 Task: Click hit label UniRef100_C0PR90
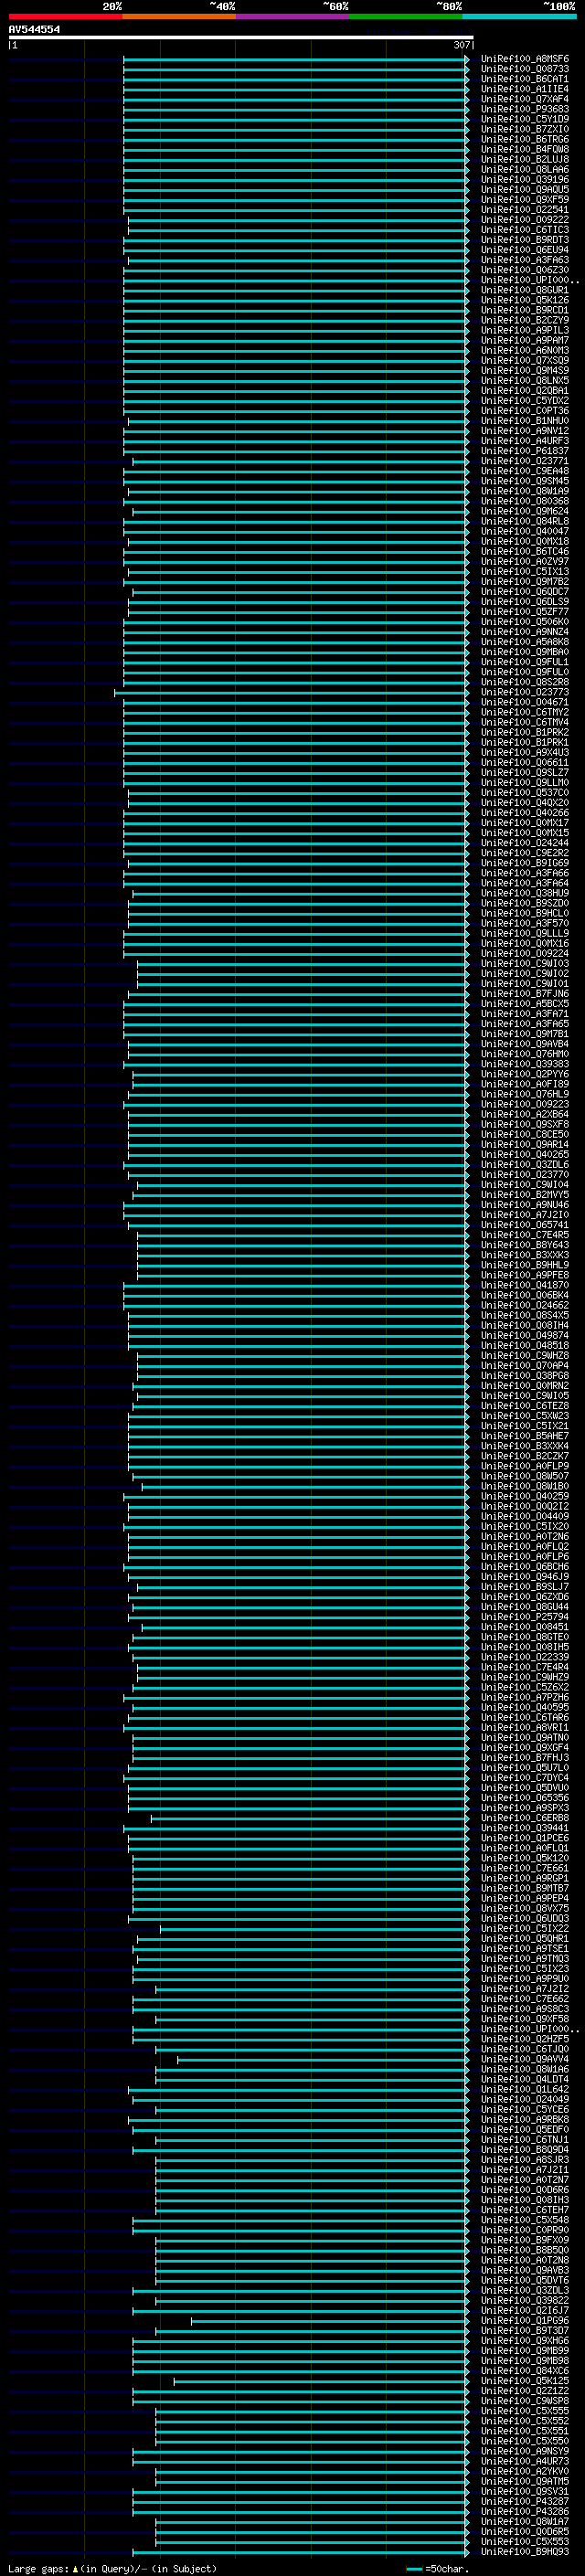pyautogui.click(x=525, y=2231)
